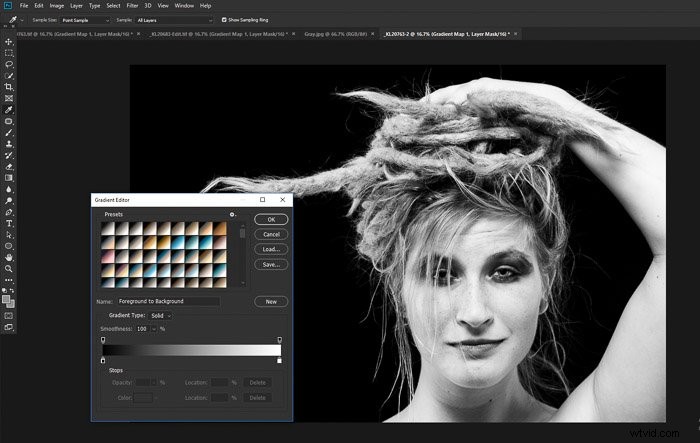
Task: Click the gradient Name input field
Action: [x=168, y=301]
